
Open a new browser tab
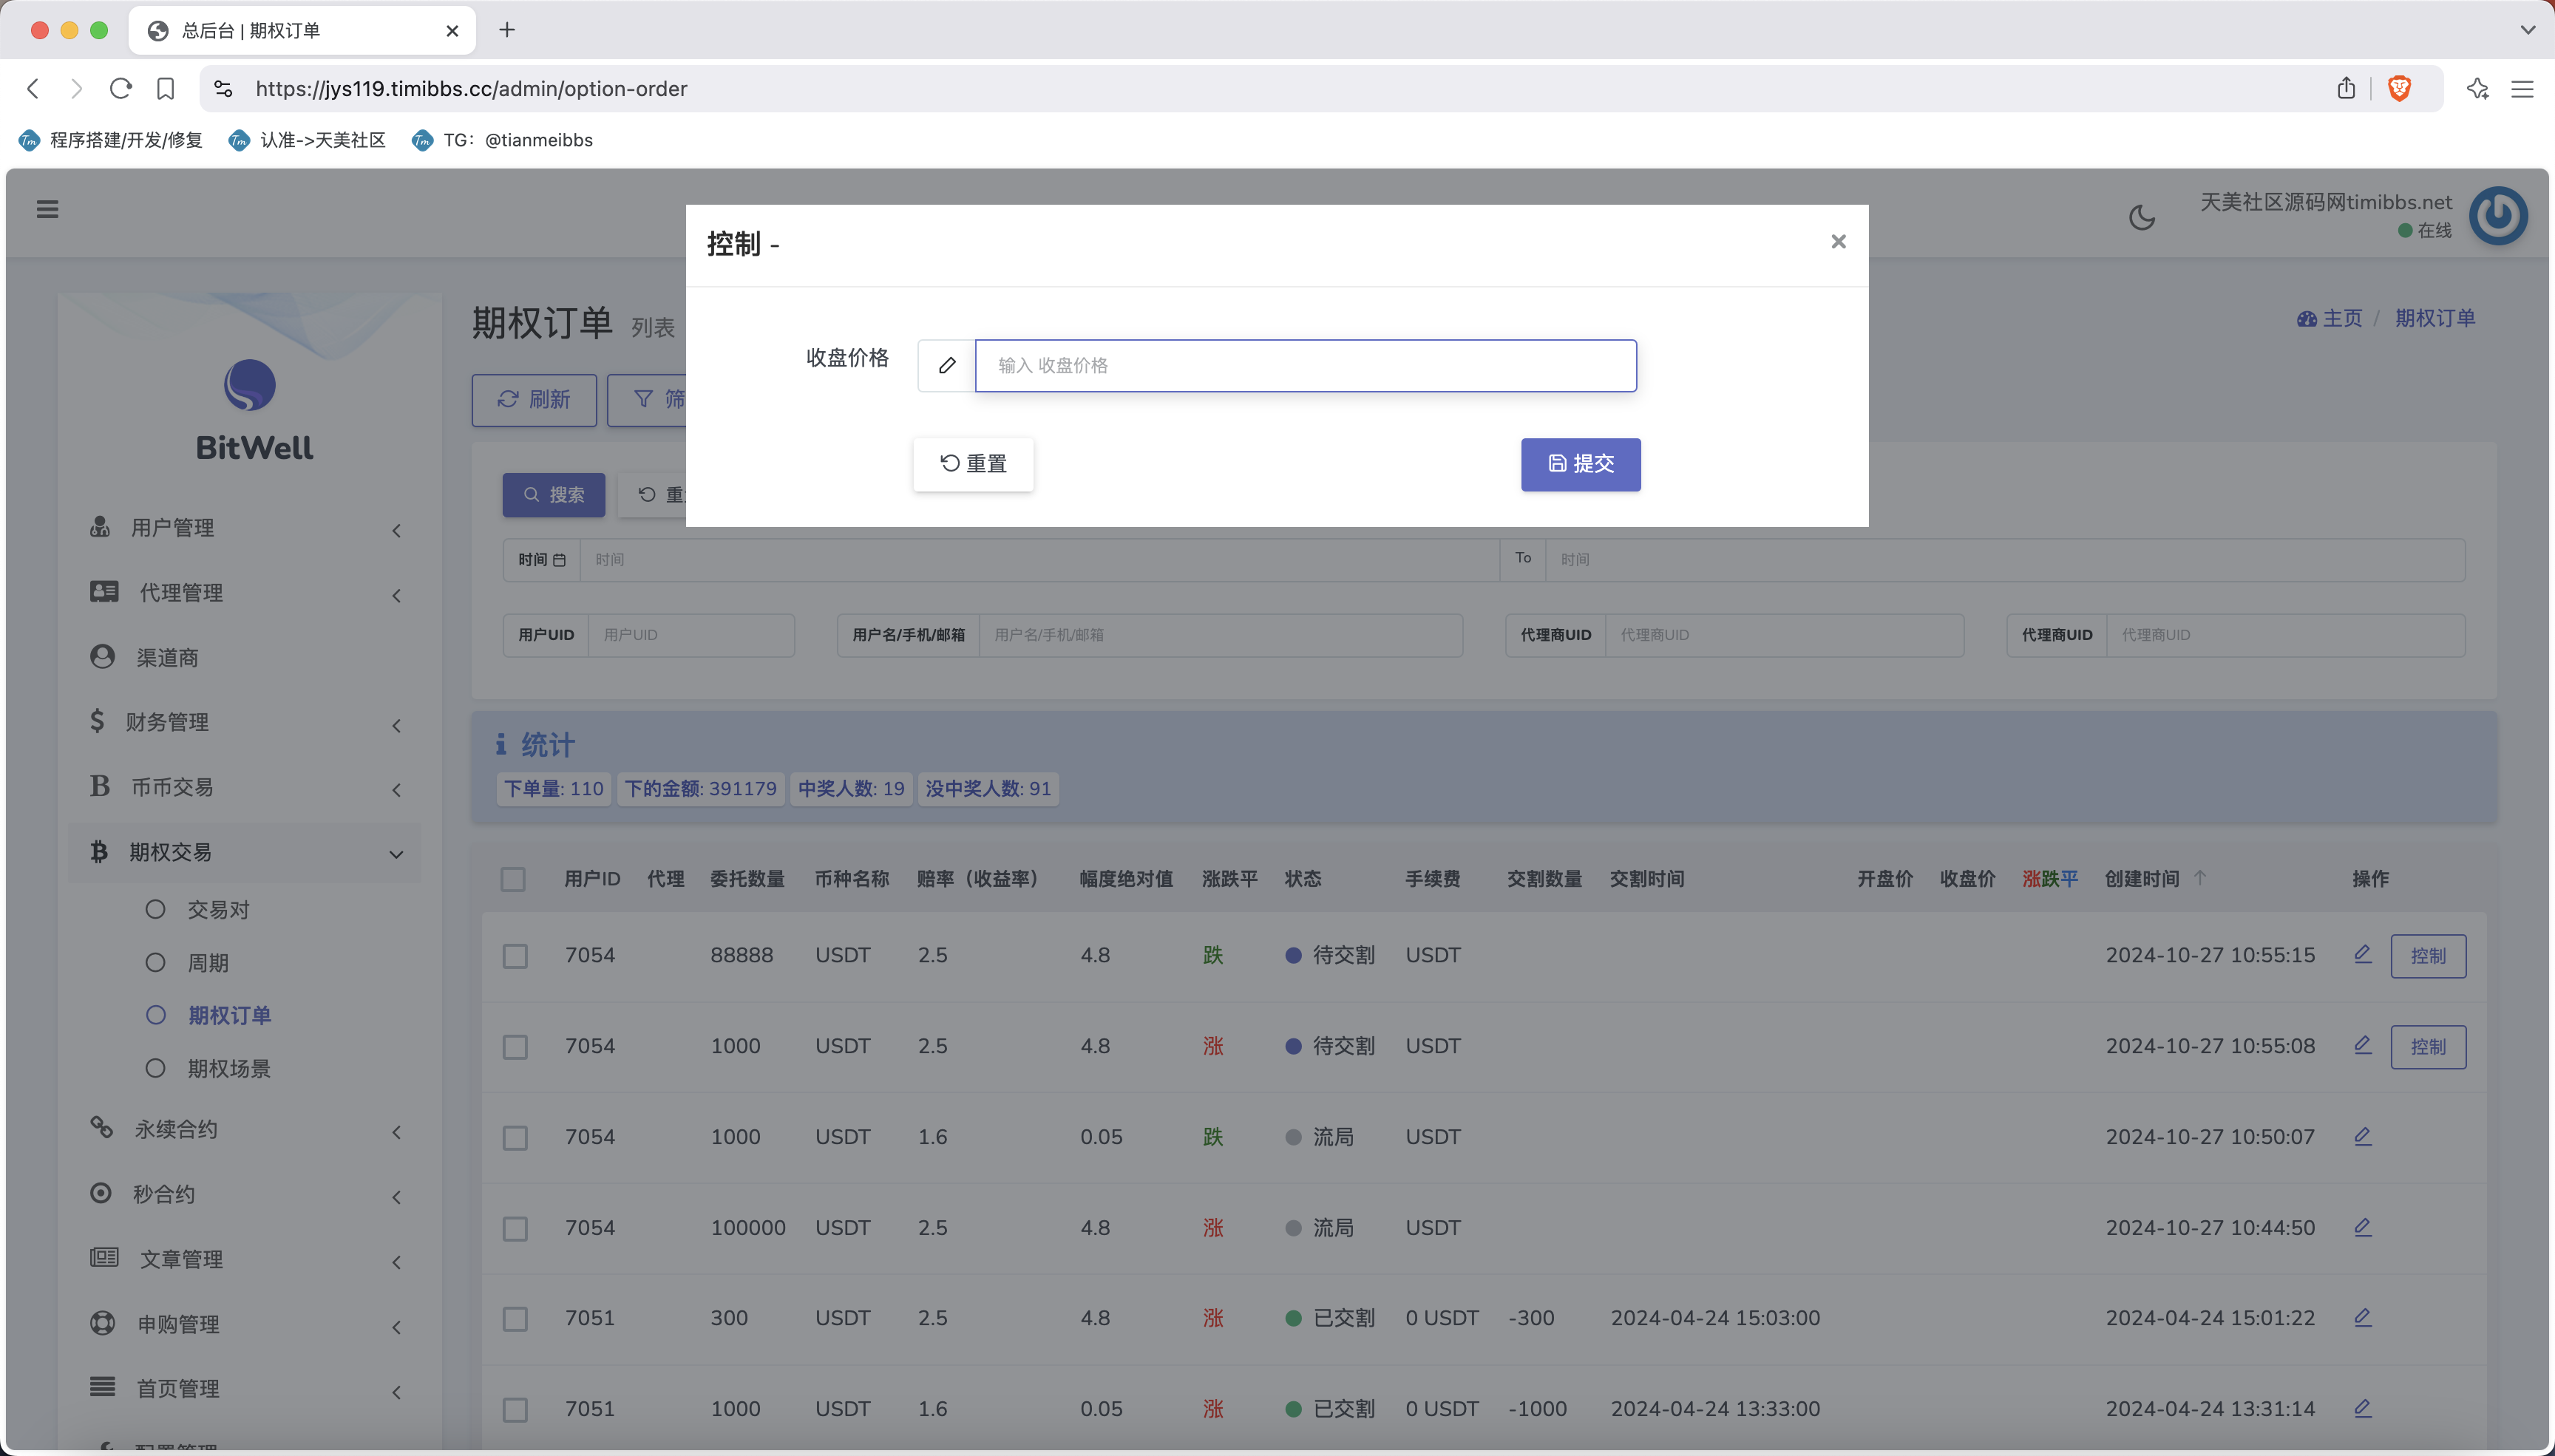pos(507,30)
